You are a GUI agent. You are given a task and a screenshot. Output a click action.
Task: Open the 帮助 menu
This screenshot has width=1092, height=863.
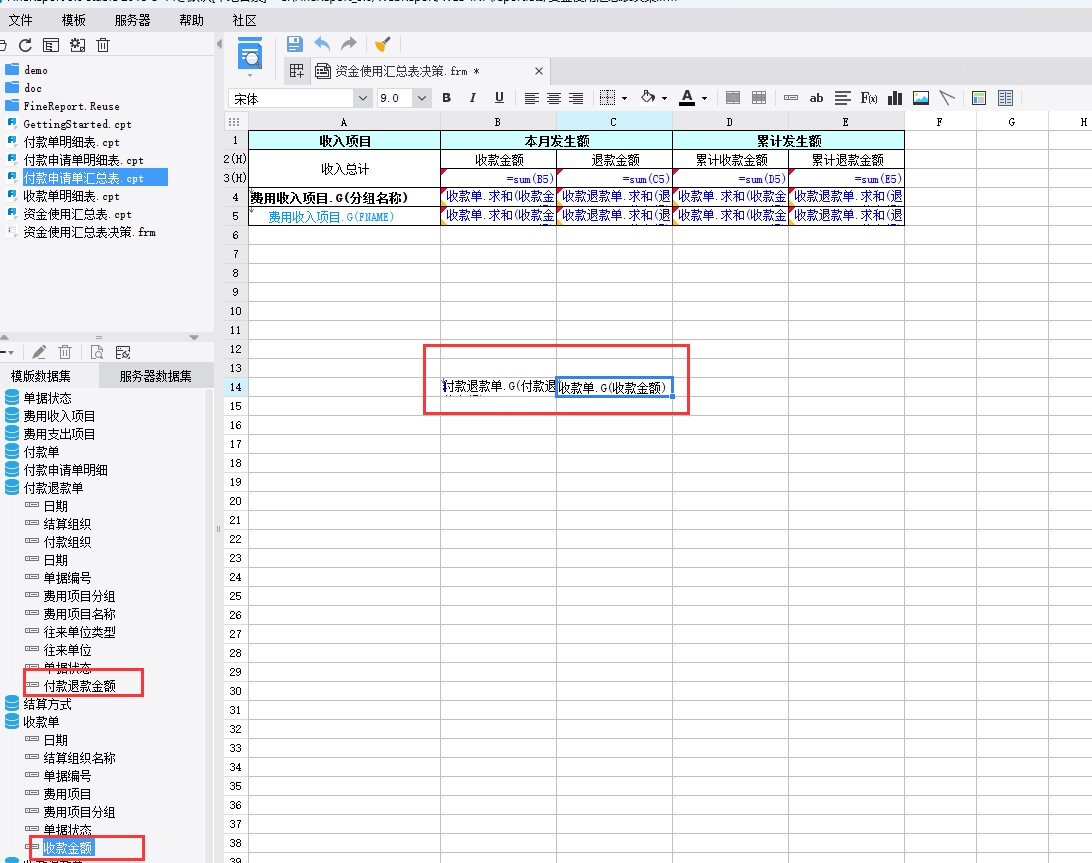click(x=192, y=20)
